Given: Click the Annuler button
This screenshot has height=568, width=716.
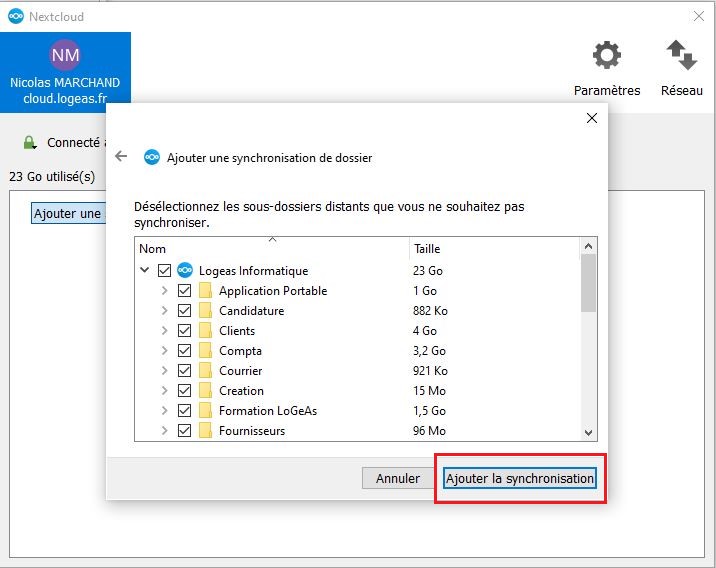Looking at the screenshot, I should tap(397, 479).
